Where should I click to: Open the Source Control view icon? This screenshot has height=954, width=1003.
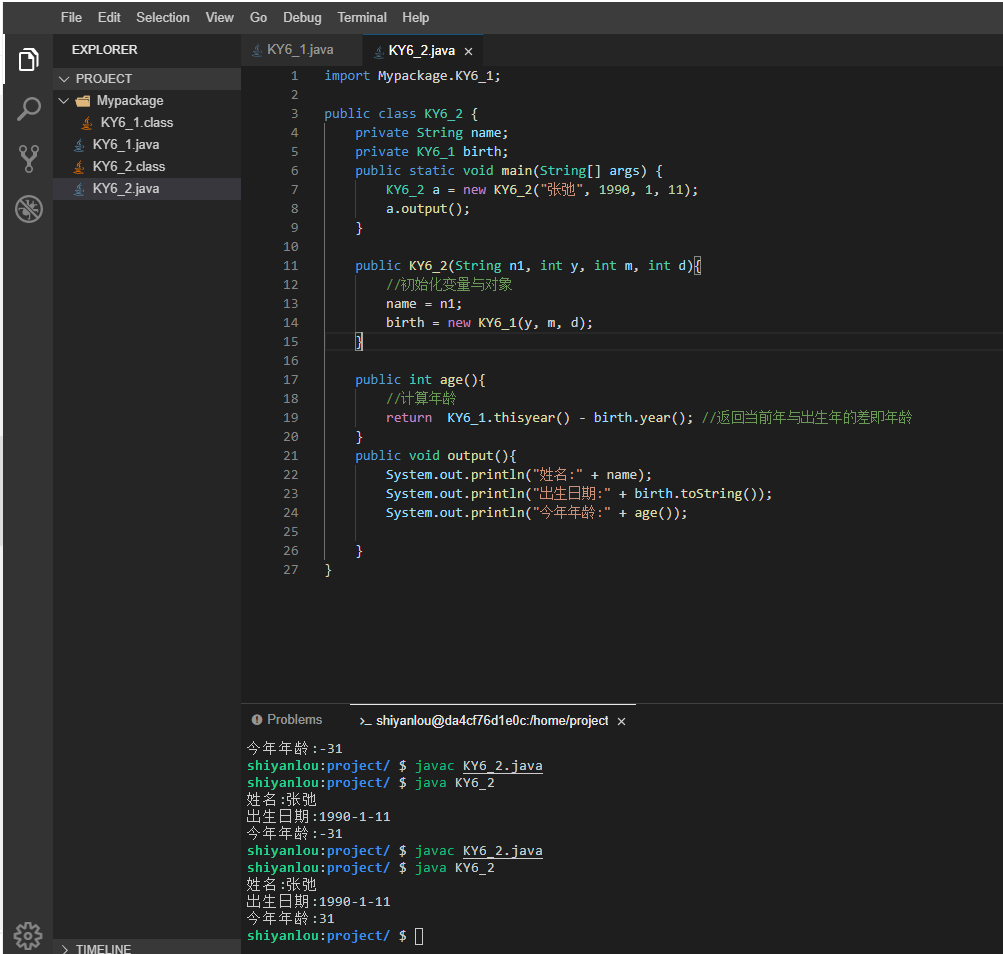click(28, 158)
